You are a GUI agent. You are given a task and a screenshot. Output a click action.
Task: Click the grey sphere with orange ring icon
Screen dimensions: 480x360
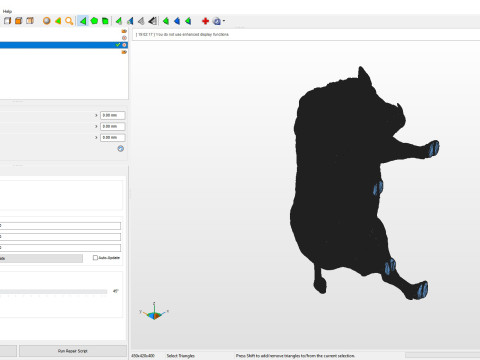(47, 21)
